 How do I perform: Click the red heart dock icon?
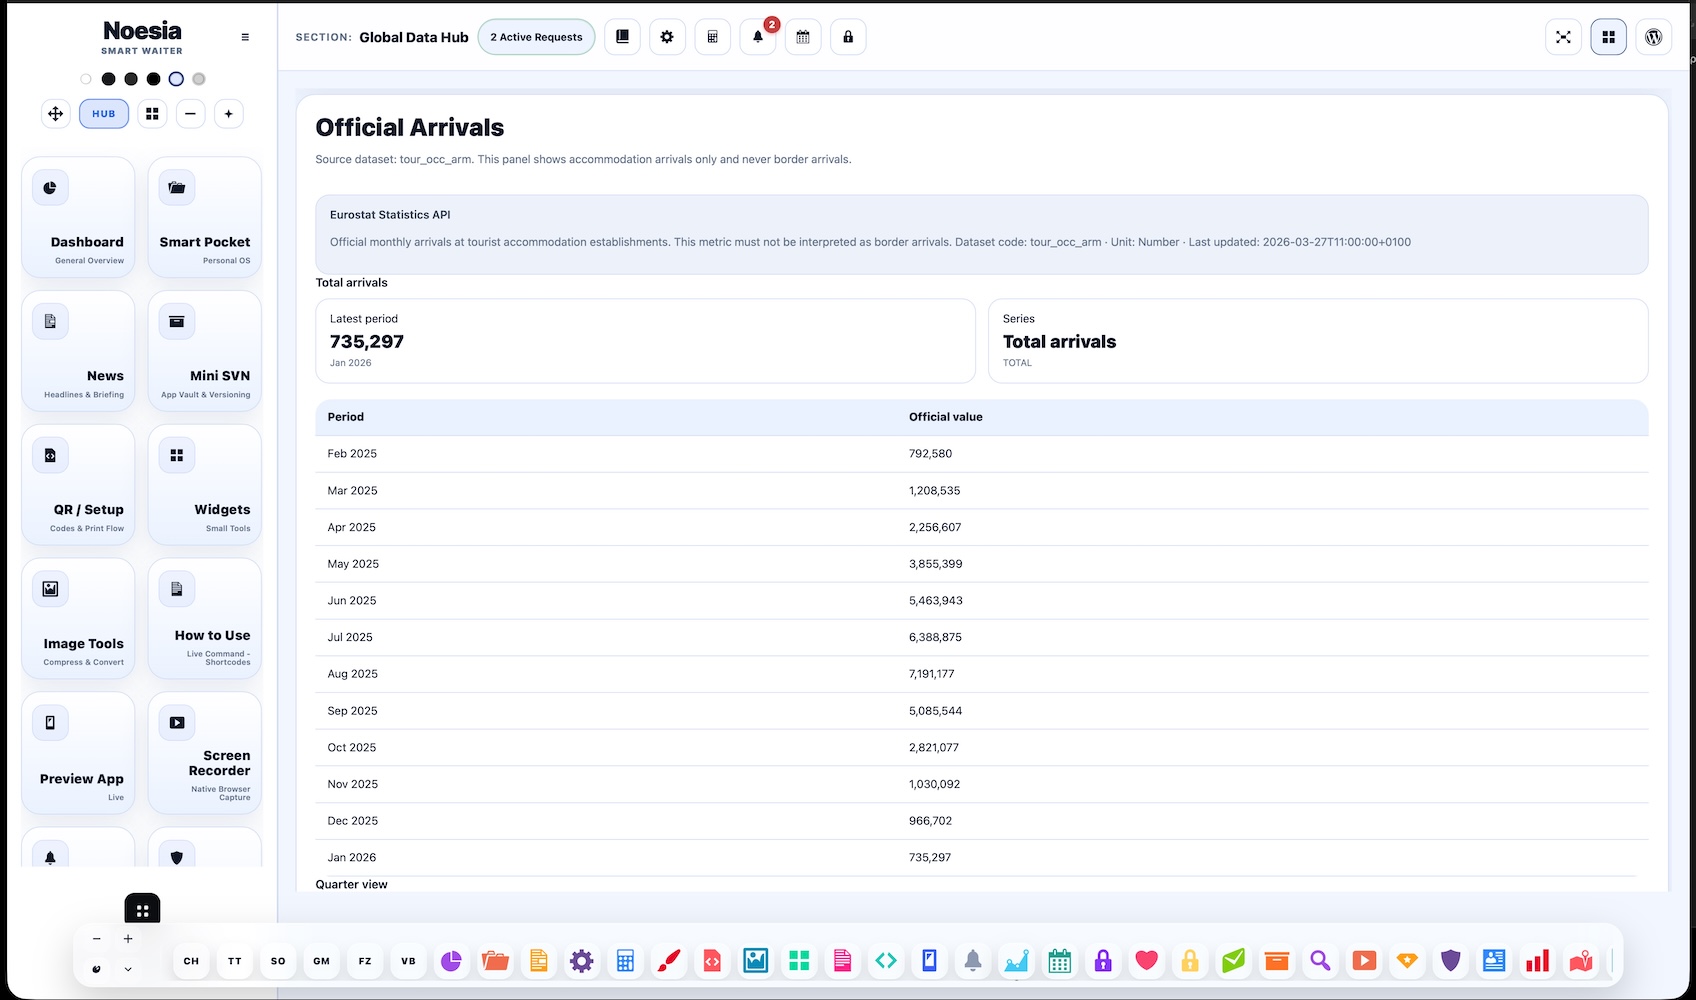pos(1146,961)
